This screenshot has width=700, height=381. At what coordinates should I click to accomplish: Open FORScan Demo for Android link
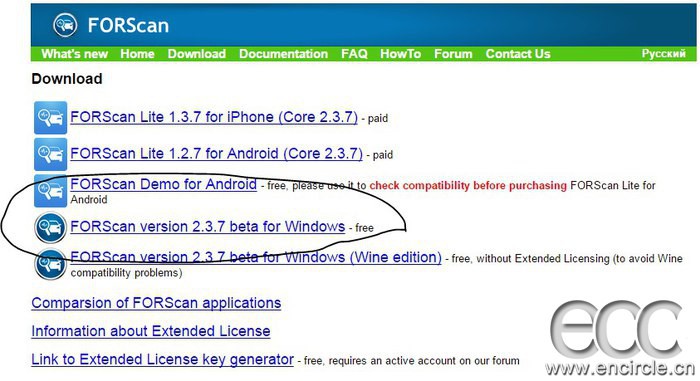coord(163,184)
